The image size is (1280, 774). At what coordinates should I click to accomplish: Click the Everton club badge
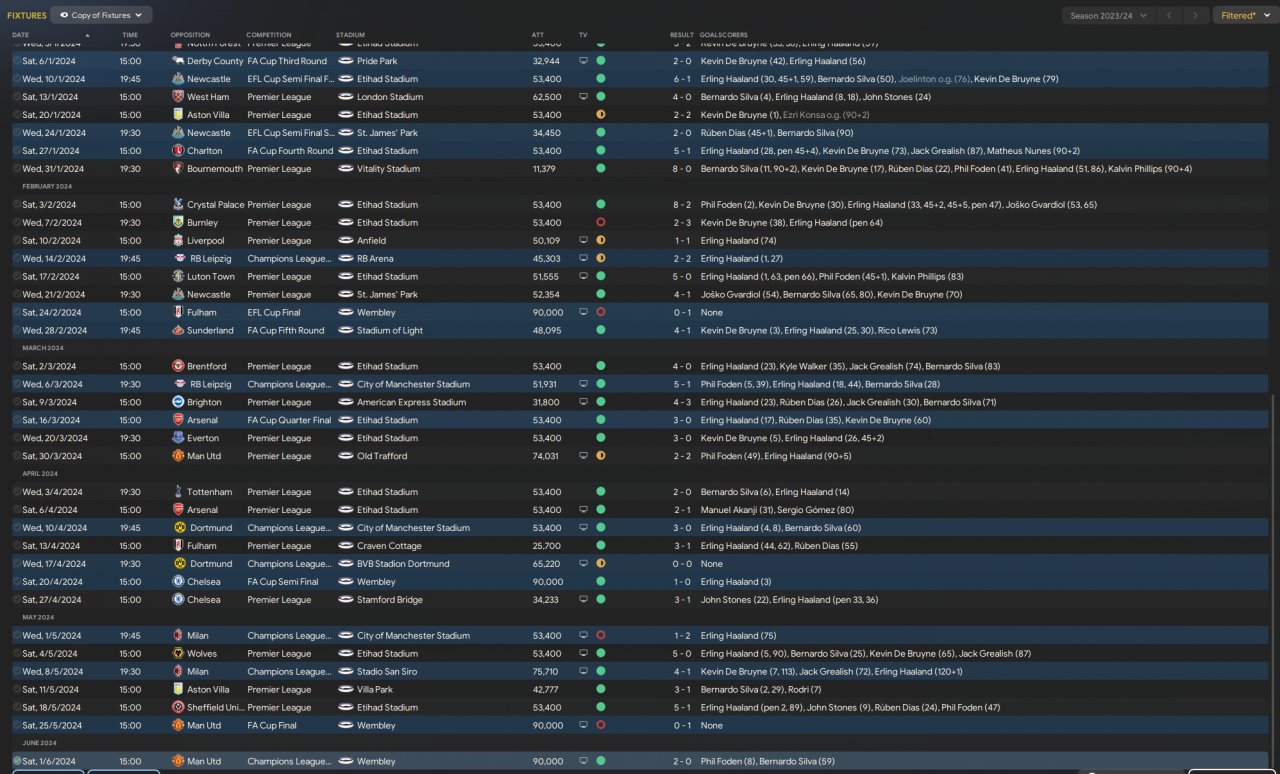[x=178, y=439]
